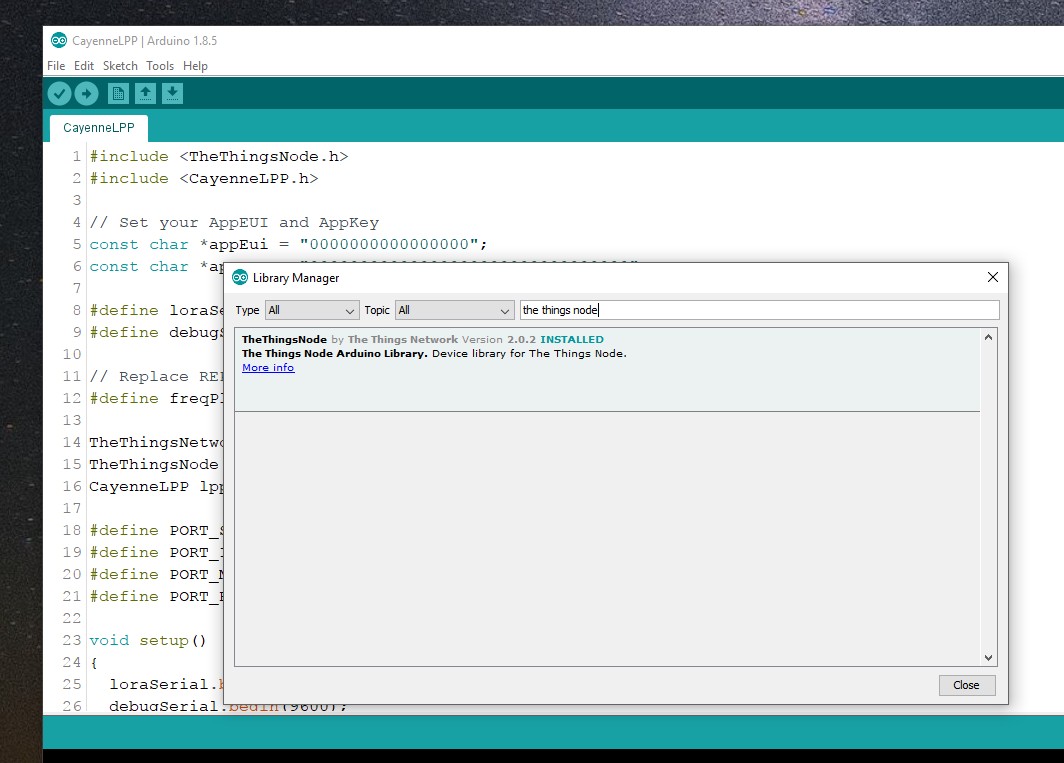
Task: Click the Arduino logo in the title bar
Action: [x=59, y=41]
